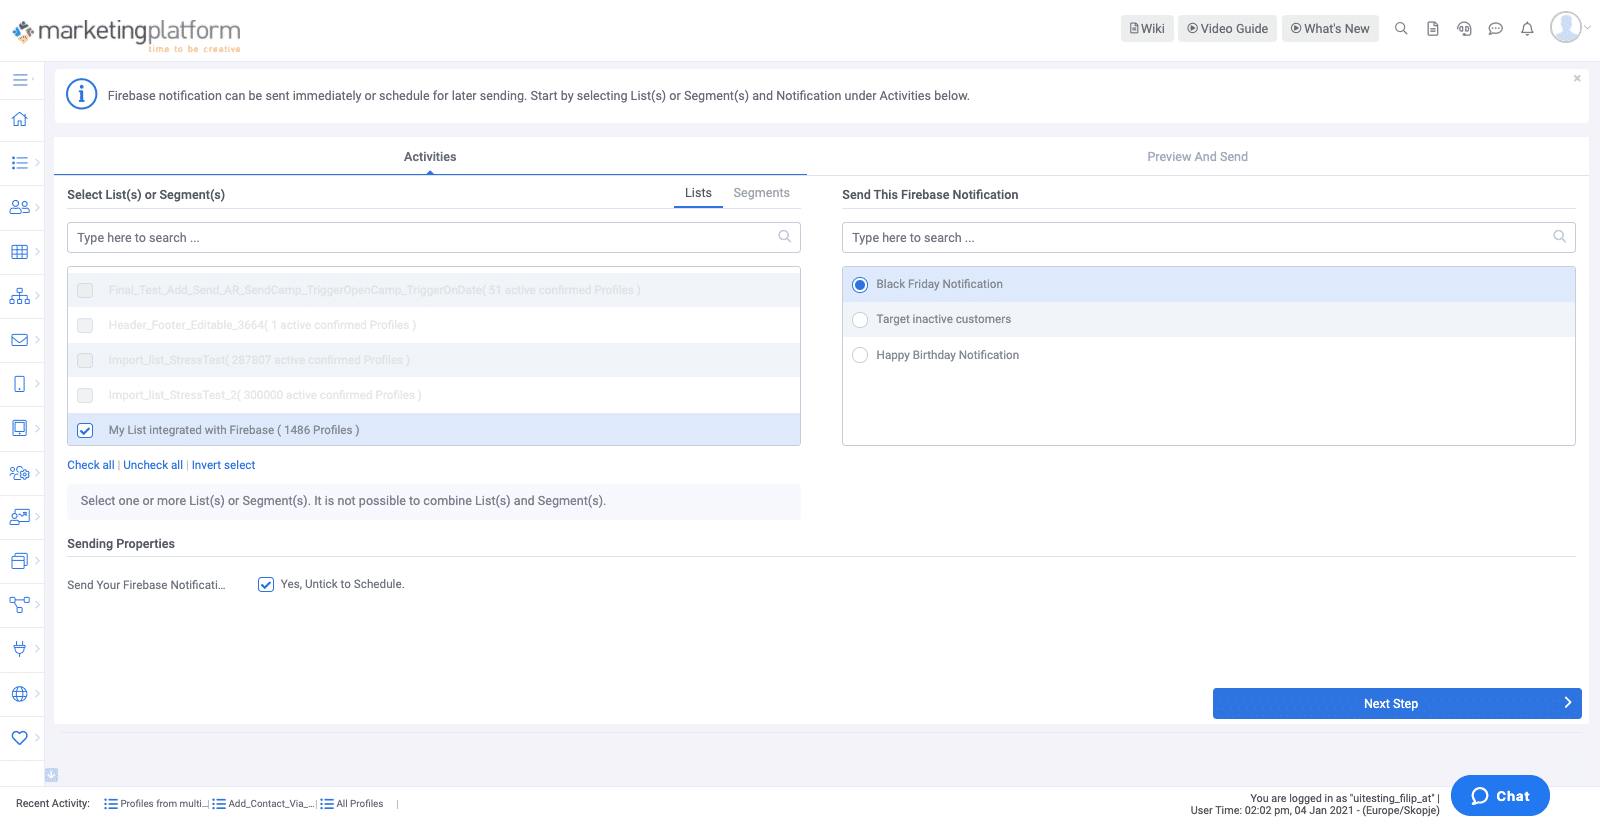Open the email envelope icon in sidebar
This screenshot has height=820, width=1600.
tap(19, 340)
